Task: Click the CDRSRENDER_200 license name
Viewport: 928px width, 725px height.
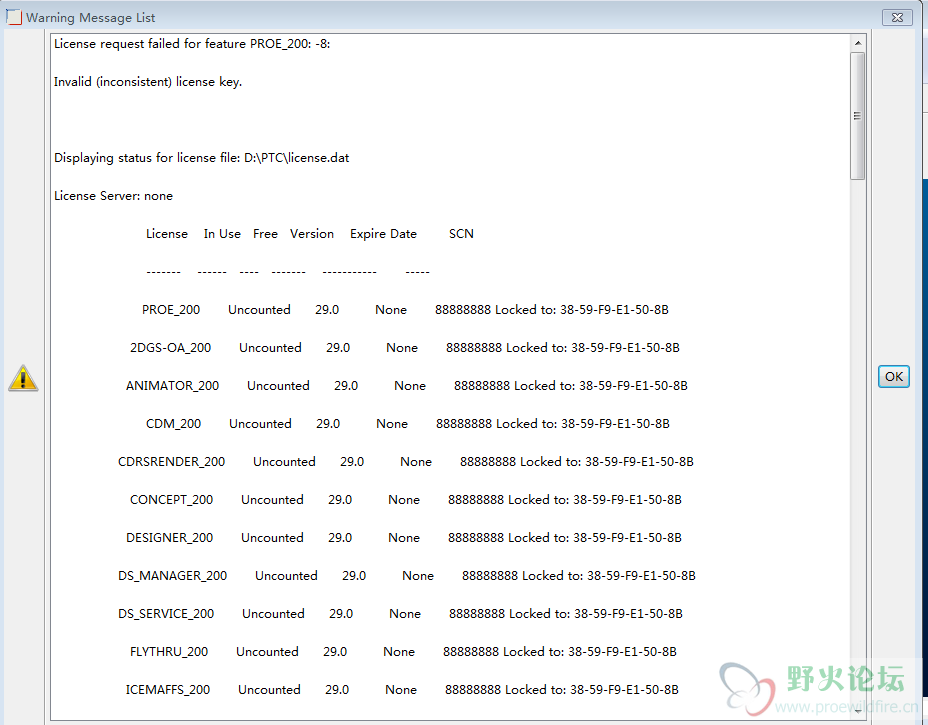Action: [x=172, y=462]
